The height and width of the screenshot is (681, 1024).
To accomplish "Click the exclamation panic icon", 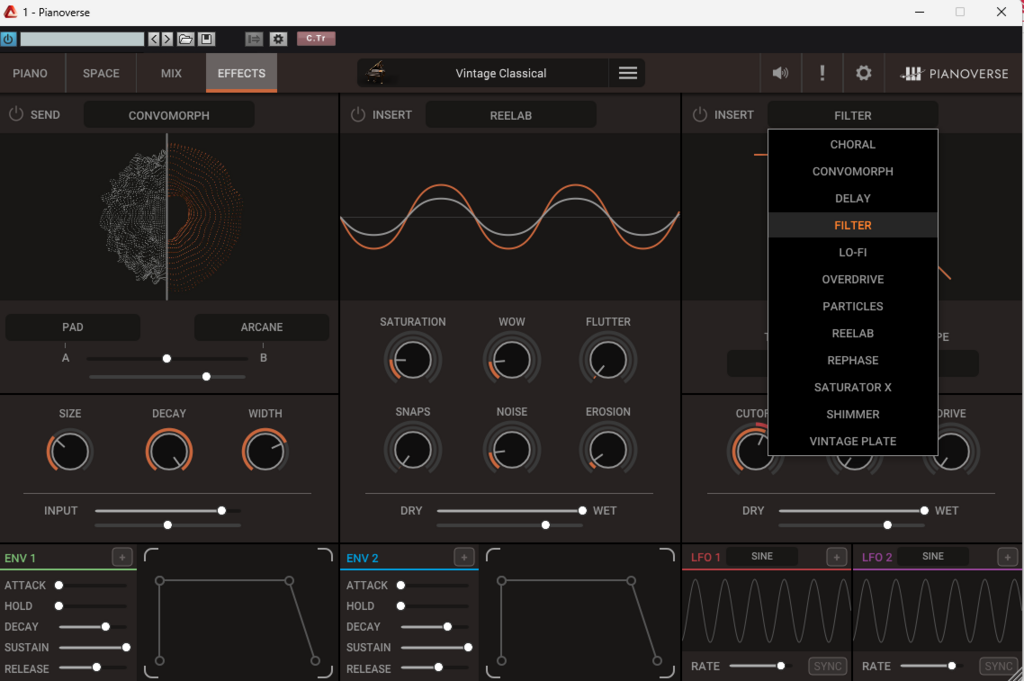I will [x=822, y=73].
